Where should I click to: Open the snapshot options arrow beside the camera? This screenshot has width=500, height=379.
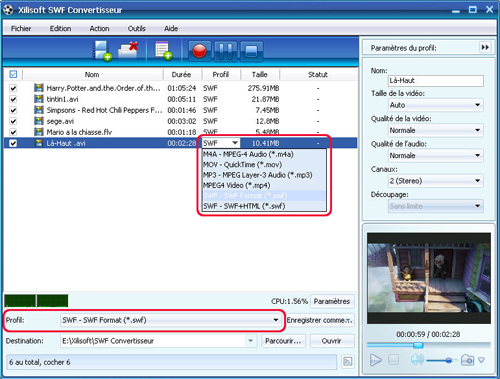coord(481,360)
